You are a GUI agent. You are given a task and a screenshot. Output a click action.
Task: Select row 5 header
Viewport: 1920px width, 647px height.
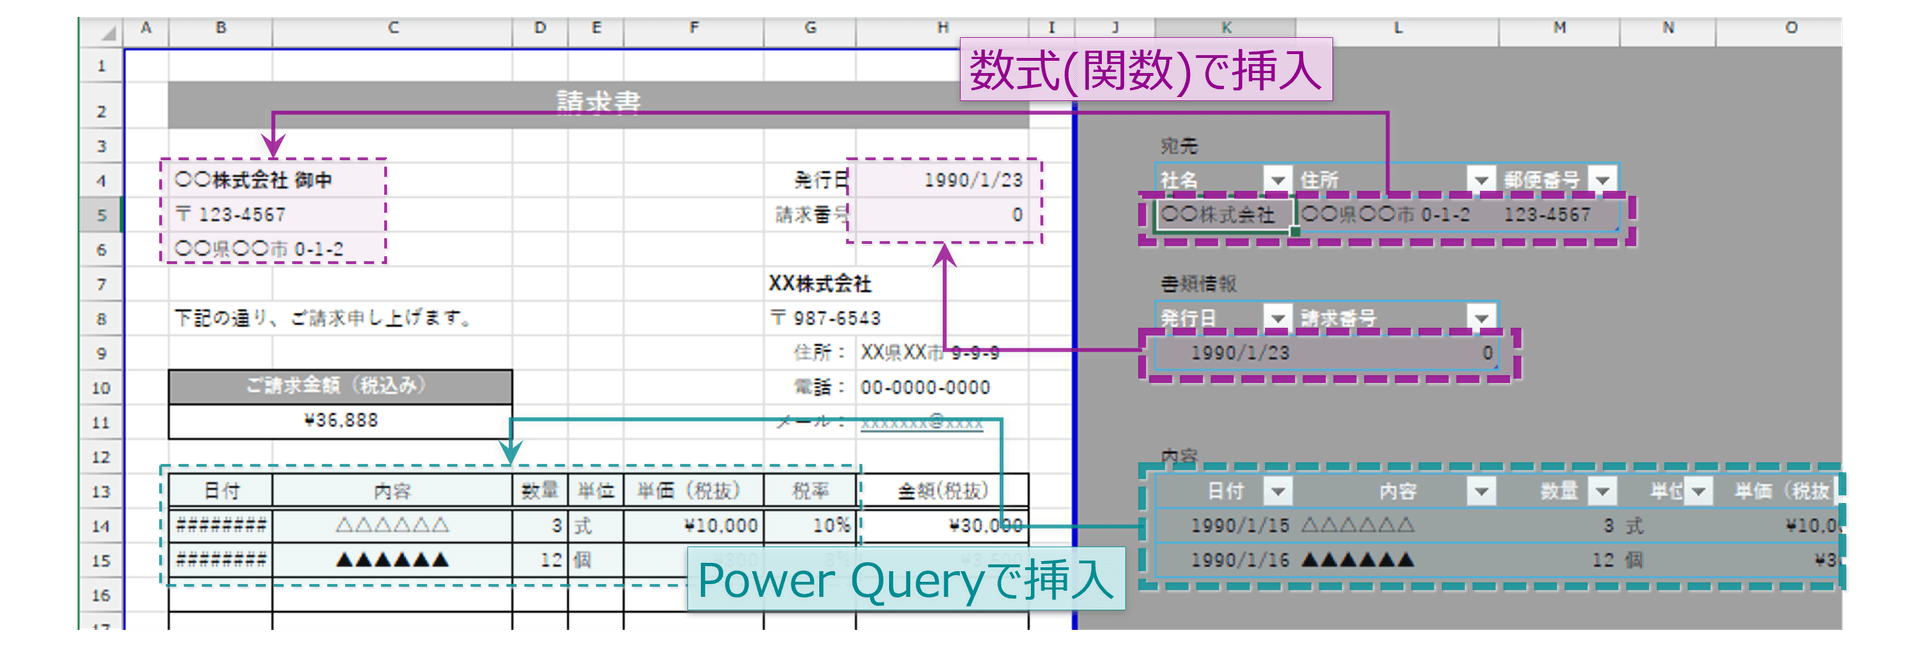pos(101,214)
